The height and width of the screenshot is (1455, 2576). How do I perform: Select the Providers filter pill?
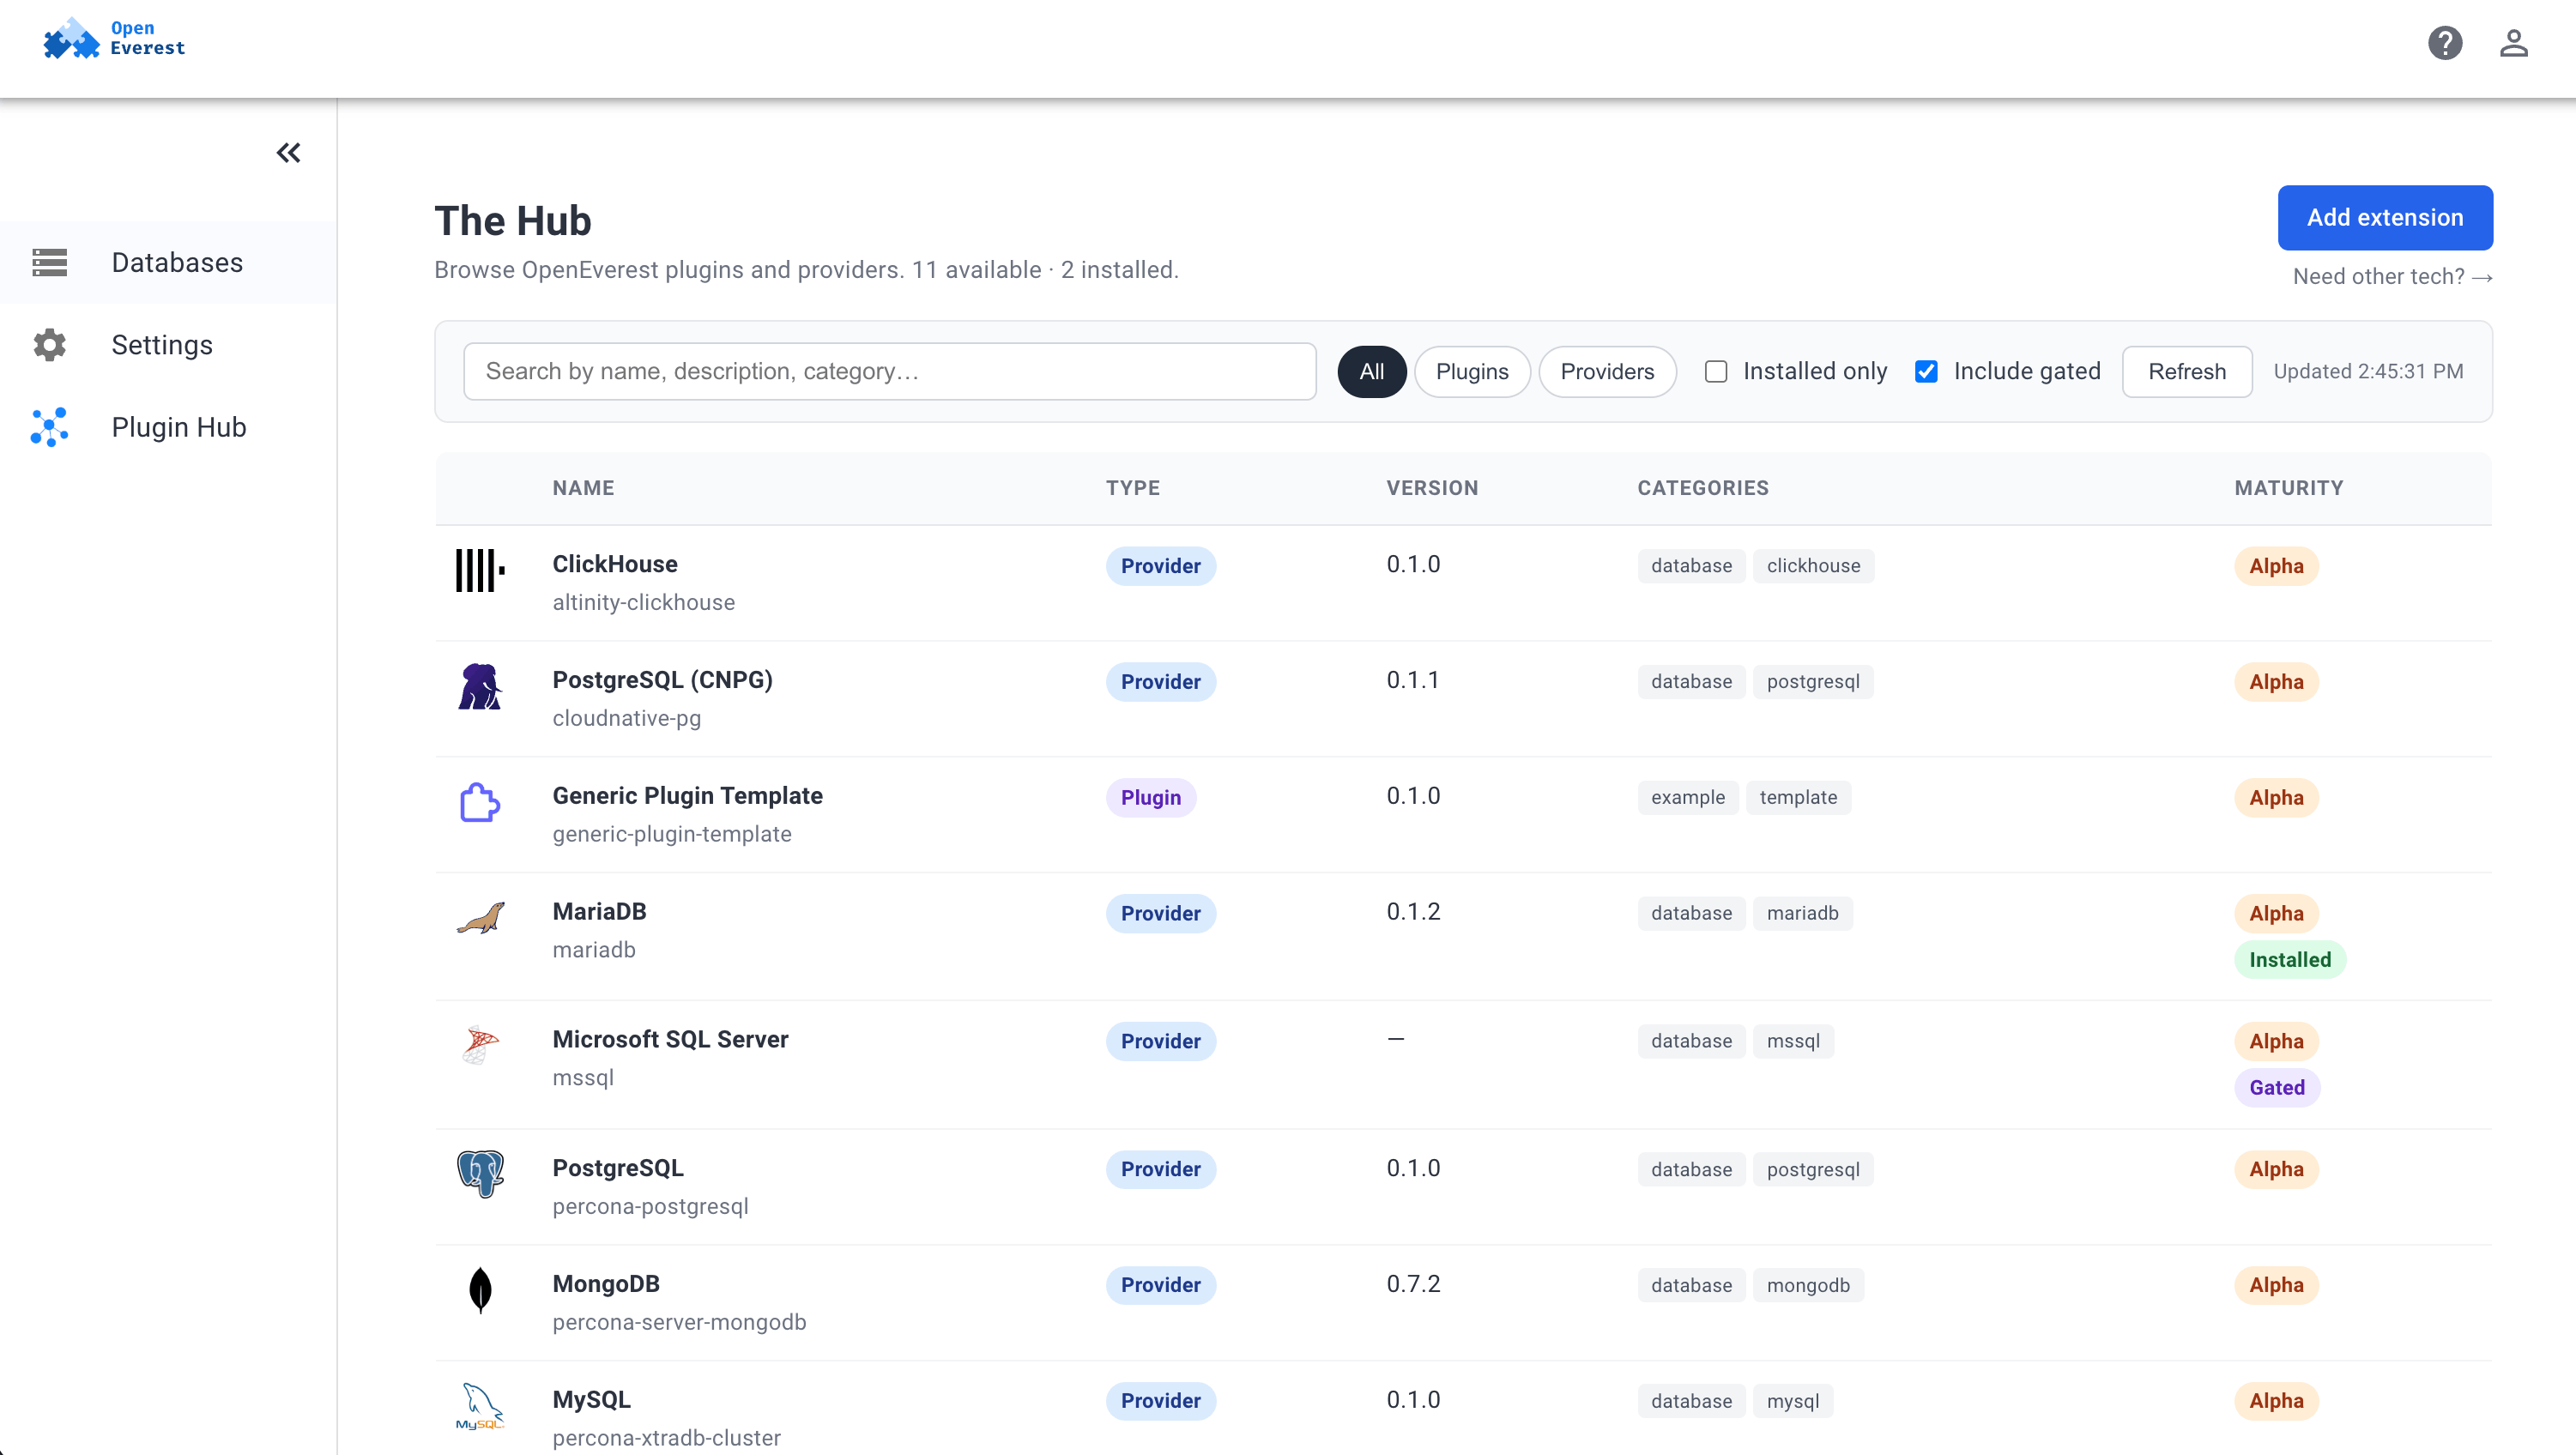point(1606,371)
